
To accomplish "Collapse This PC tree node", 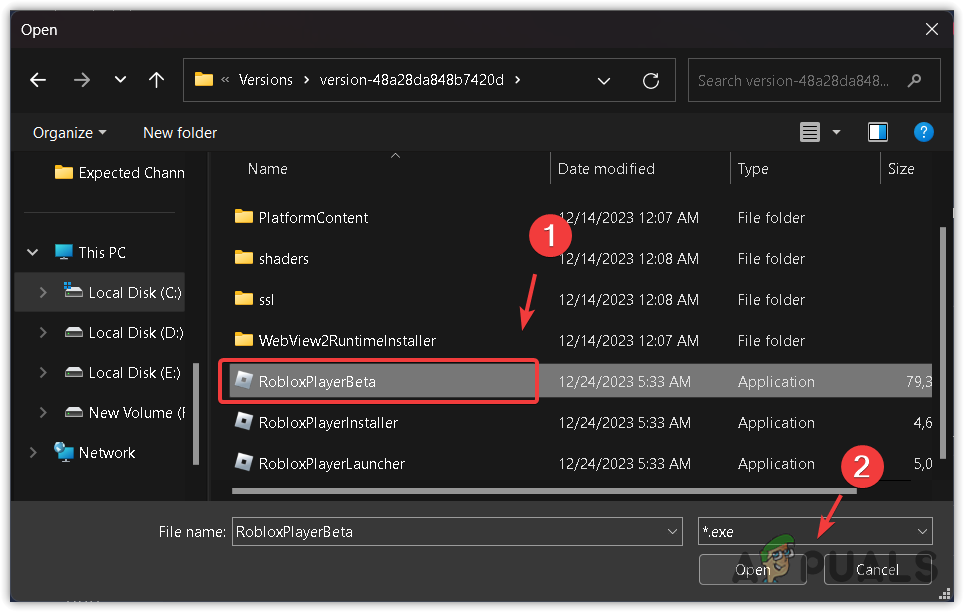I will [x=33, y=252].
